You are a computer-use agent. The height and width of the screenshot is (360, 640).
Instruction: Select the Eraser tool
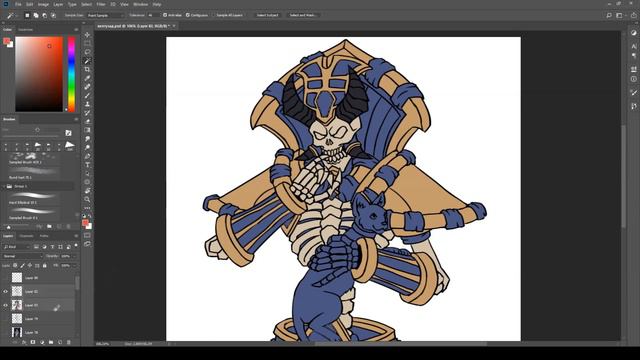click(x=87, y=121)
